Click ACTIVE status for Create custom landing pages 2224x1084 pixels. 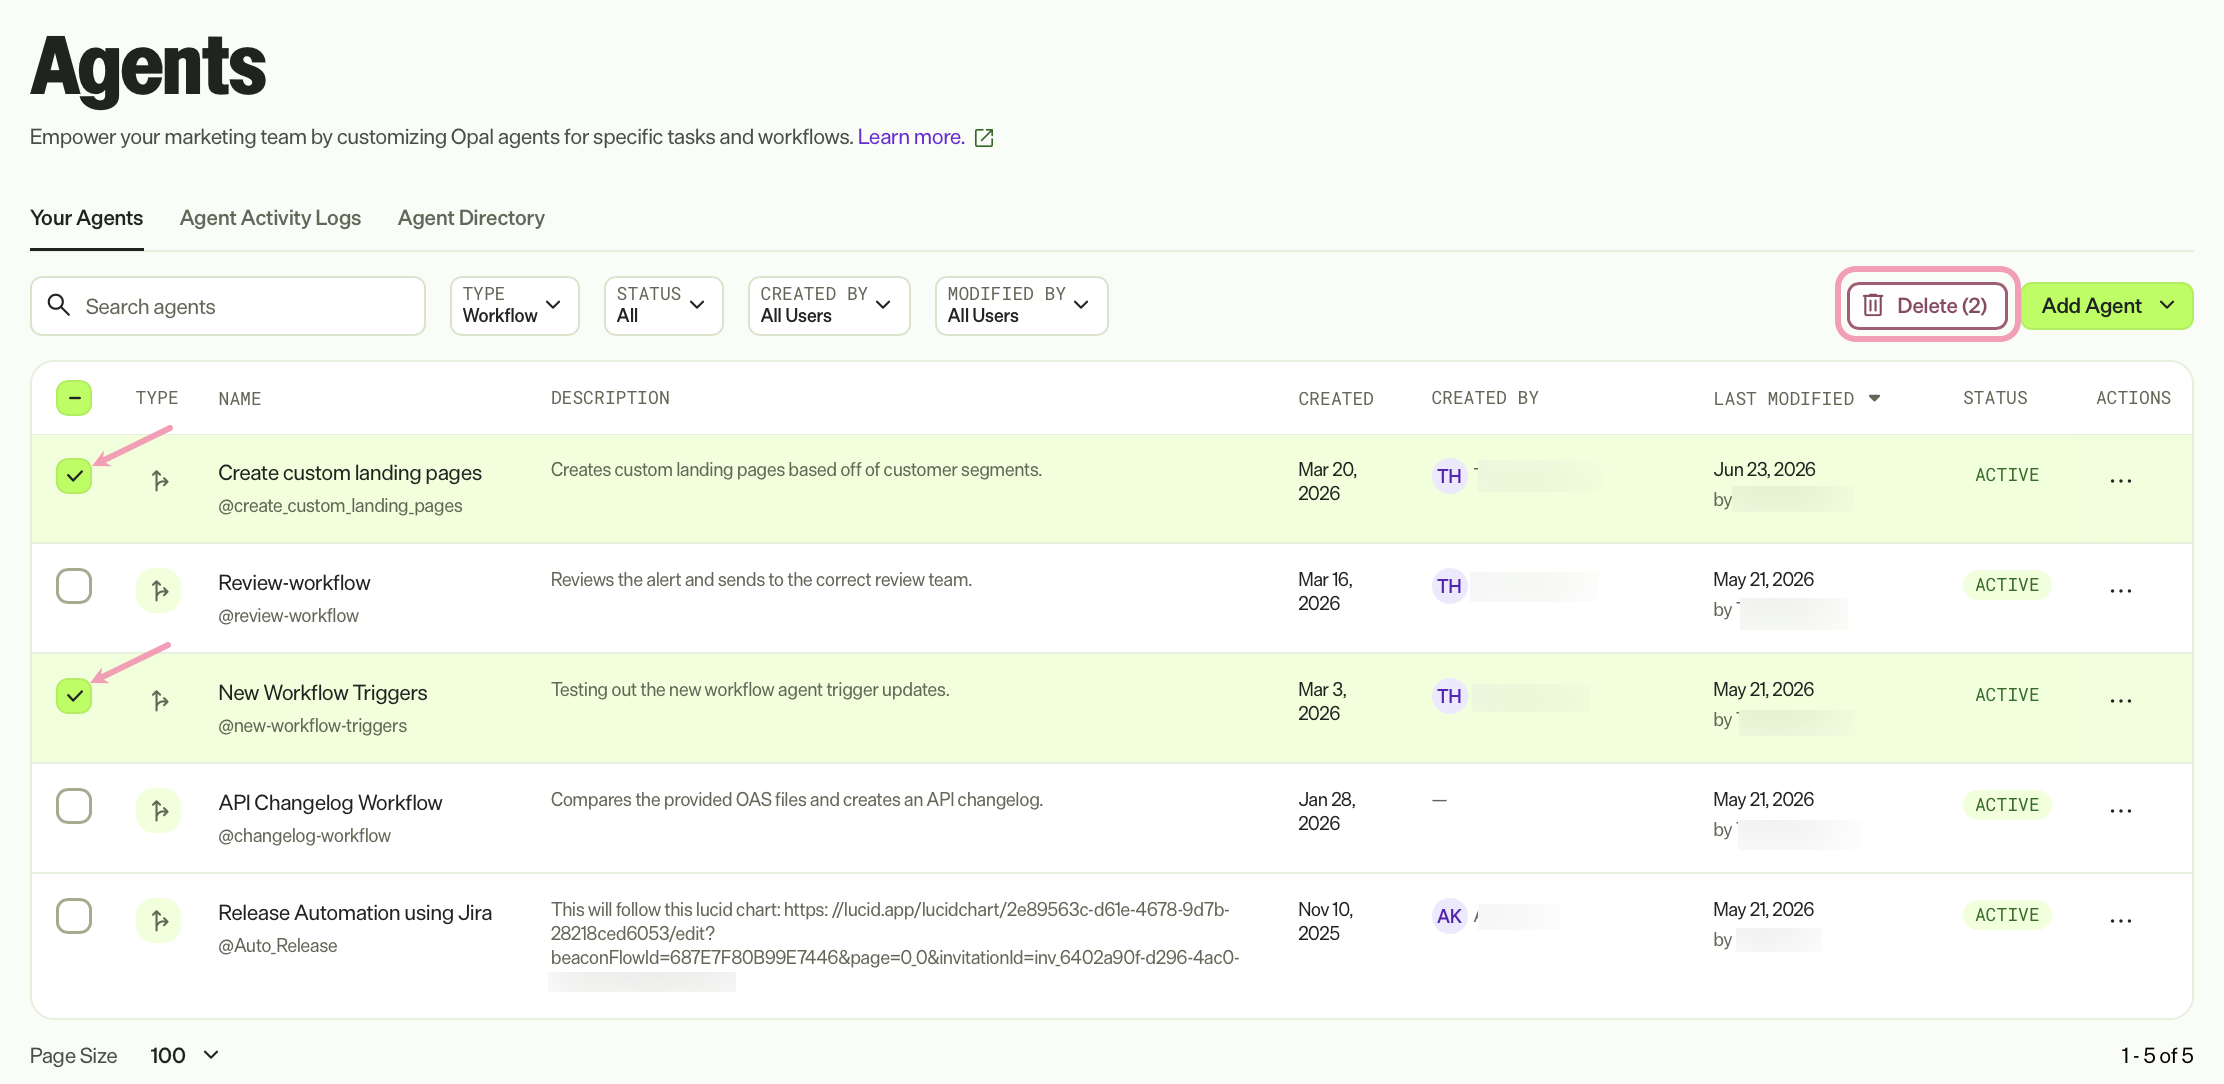[x=2007, y=475]
